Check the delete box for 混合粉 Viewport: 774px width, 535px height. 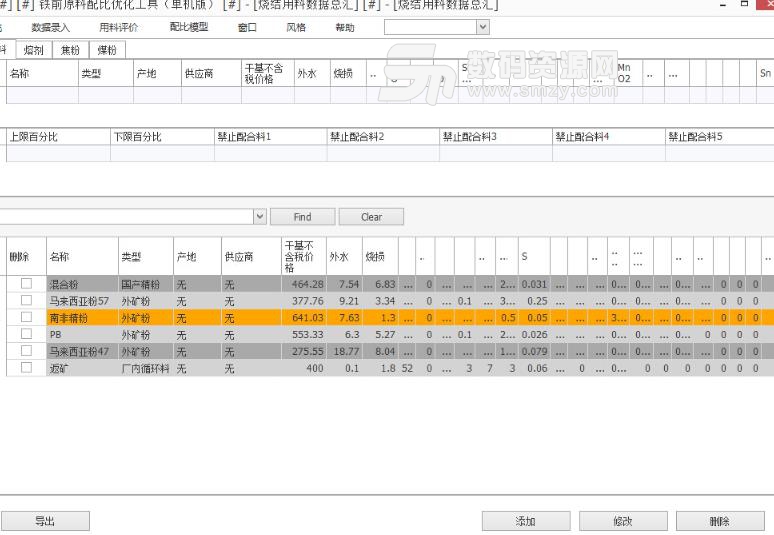tap(26, 284)
